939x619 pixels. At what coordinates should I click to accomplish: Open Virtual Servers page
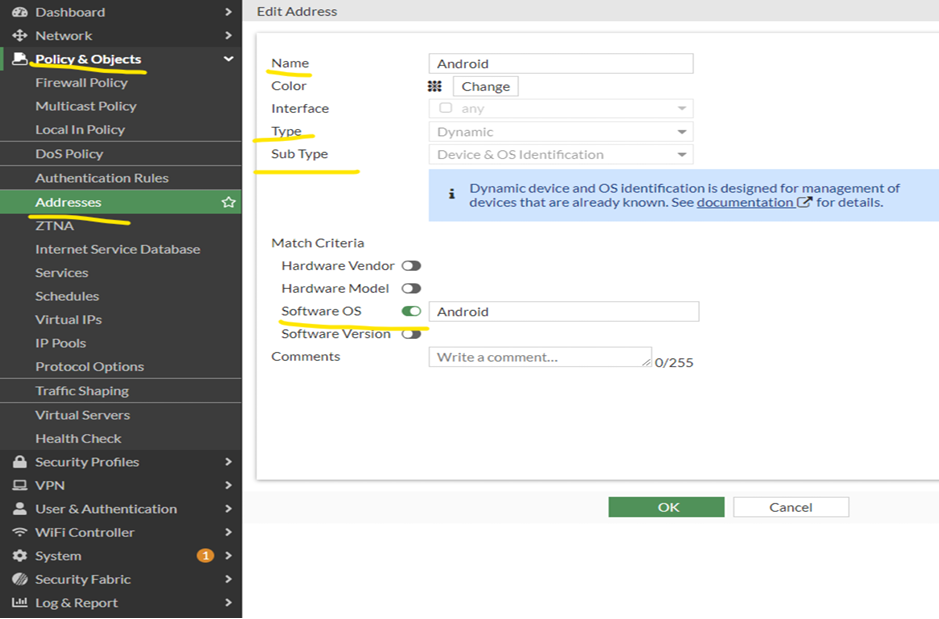tap(83, 415)
